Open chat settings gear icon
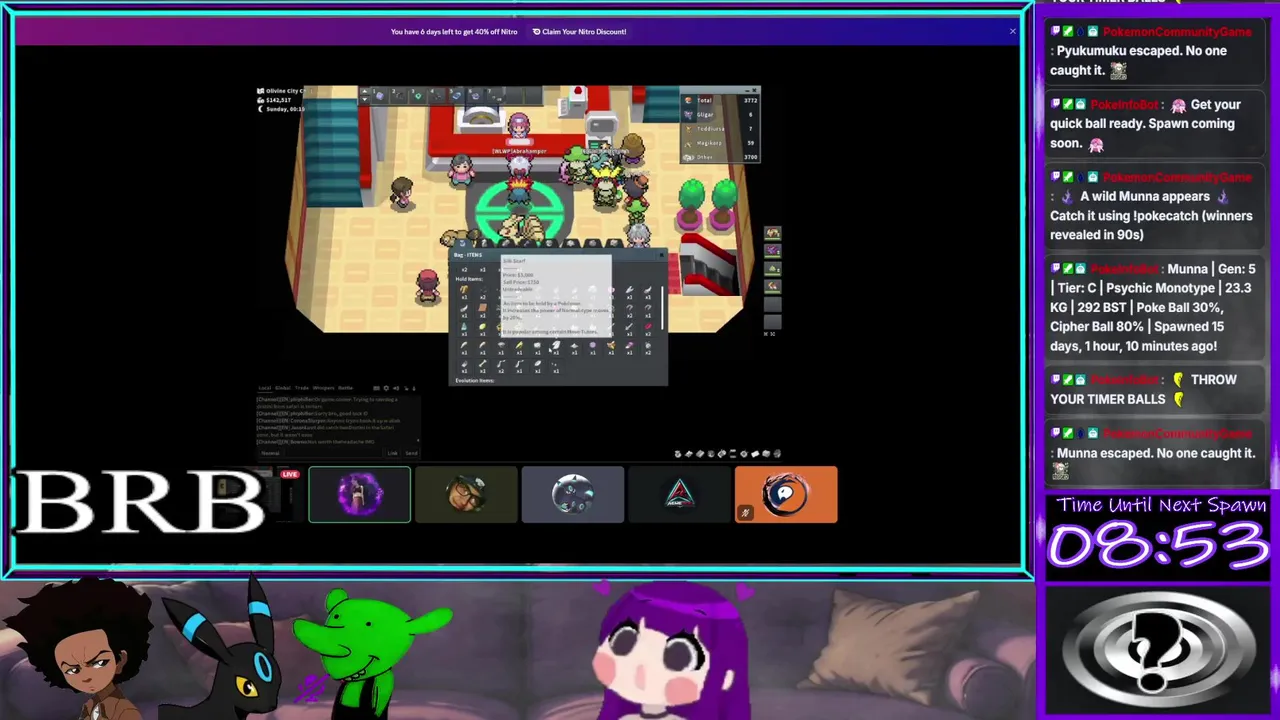 click(386, 388)
